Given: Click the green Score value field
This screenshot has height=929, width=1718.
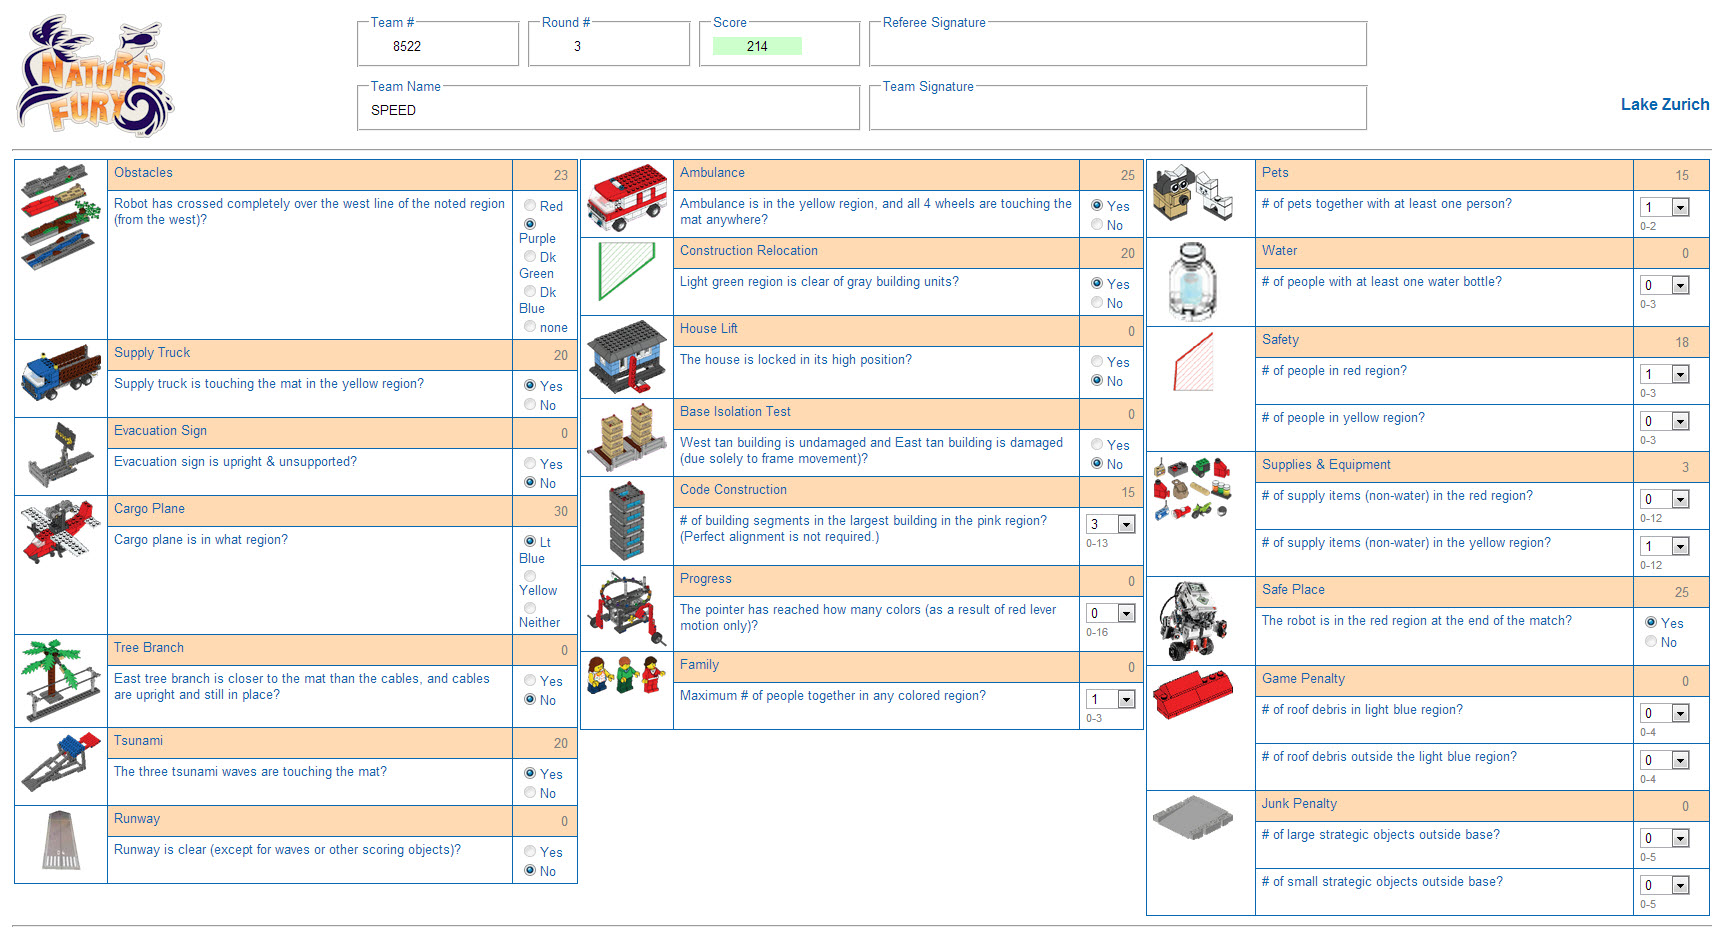Looking at the screenshot, I should point(757,46).
